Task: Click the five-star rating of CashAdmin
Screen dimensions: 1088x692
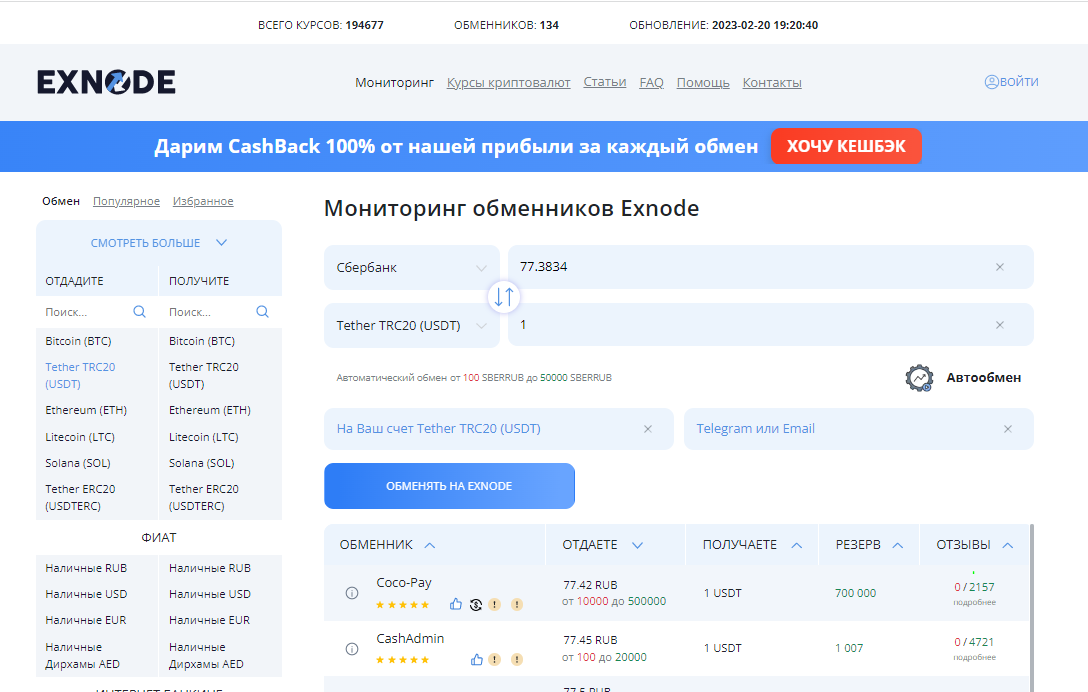Action: click(402, 660)
